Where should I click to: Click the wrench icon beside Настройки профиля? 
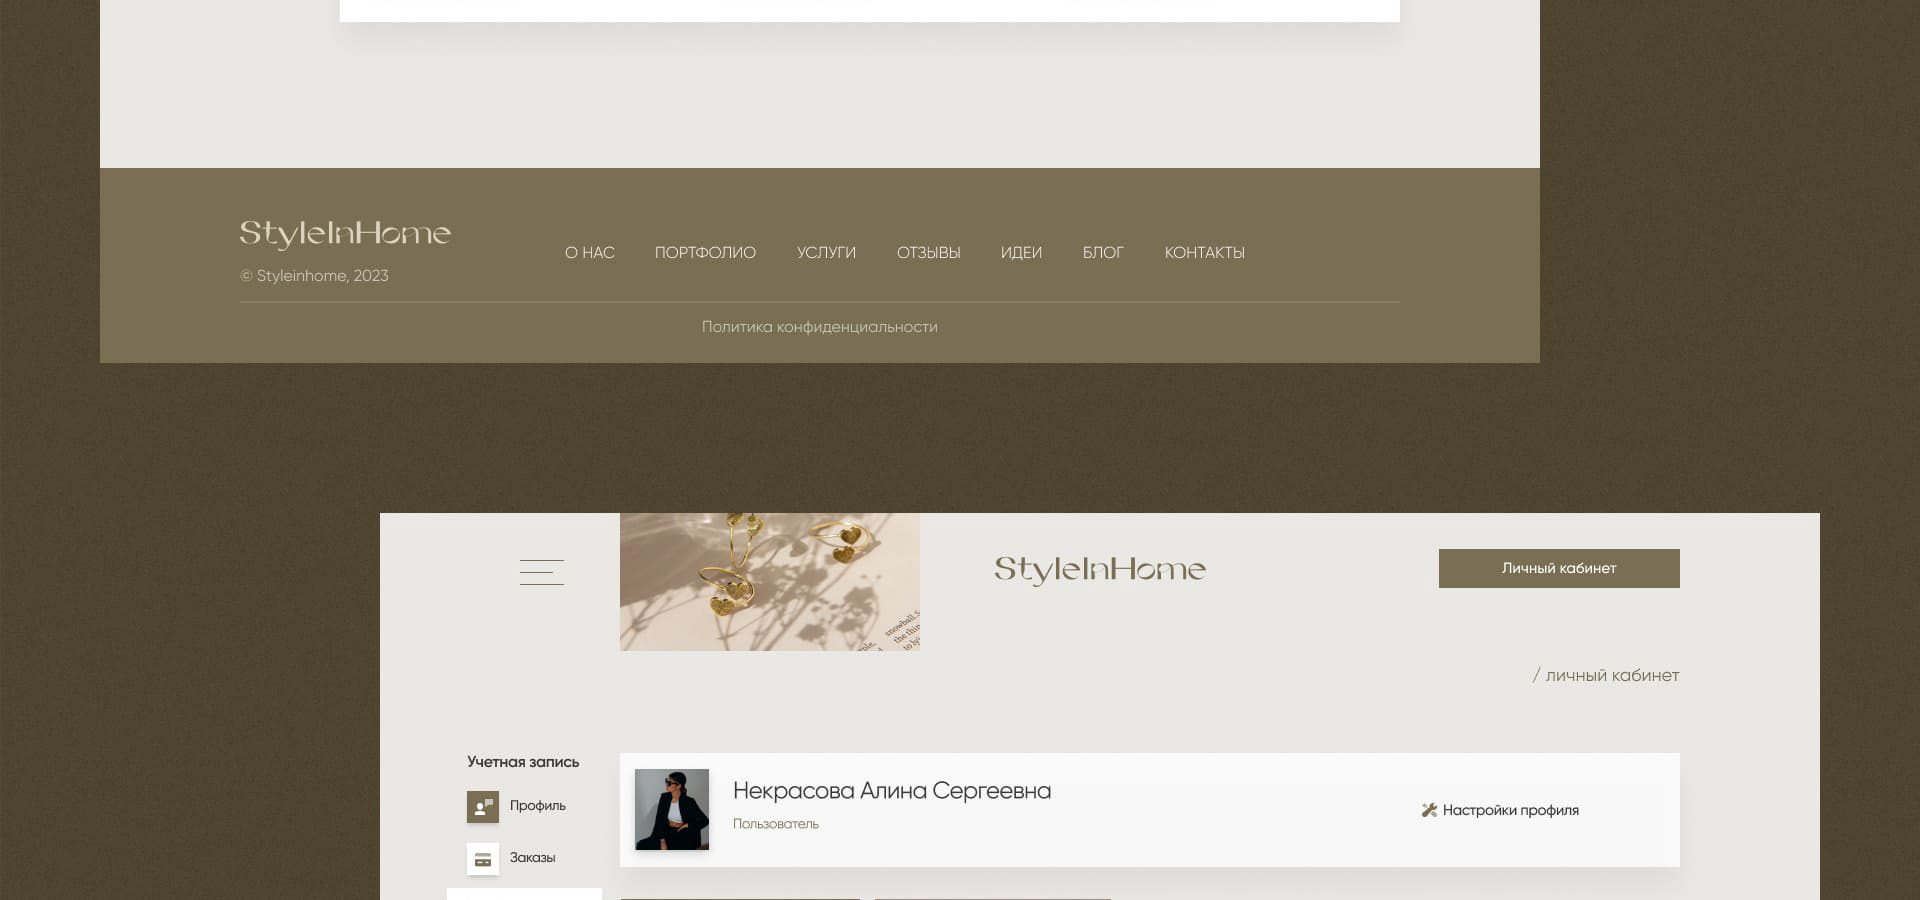coord(1429,810)
